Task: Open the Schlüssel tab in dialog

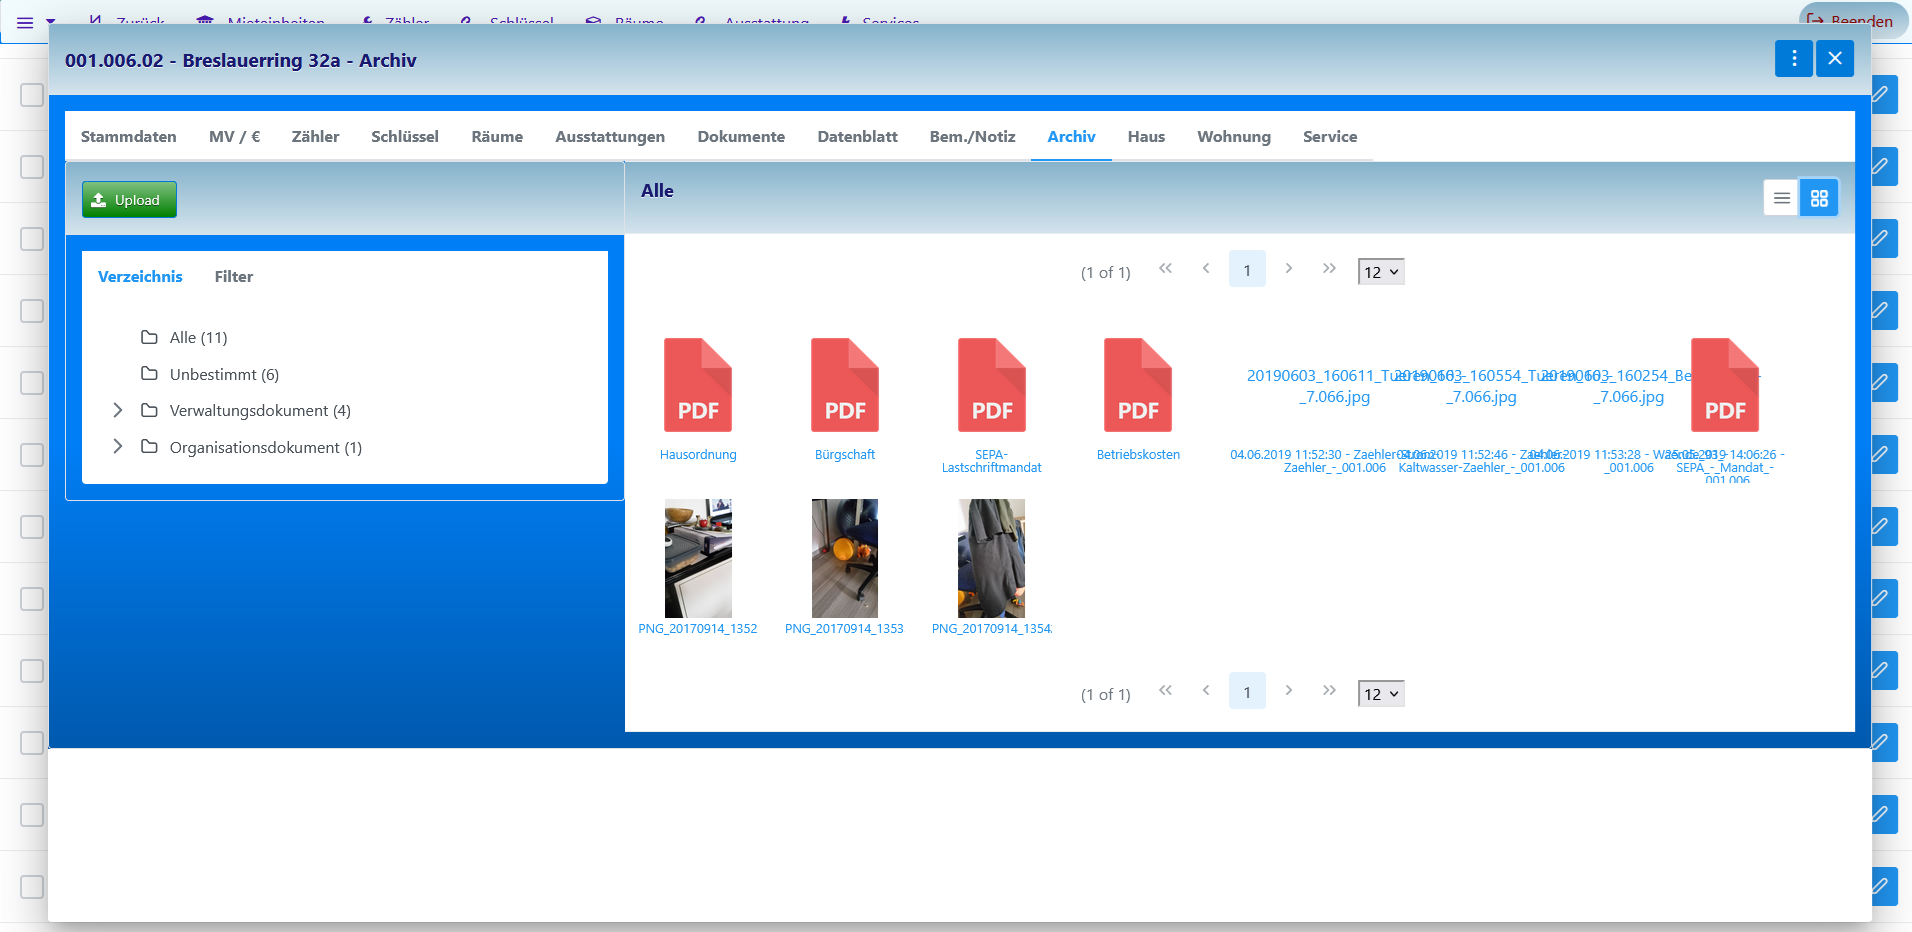Action: (405, 137)
